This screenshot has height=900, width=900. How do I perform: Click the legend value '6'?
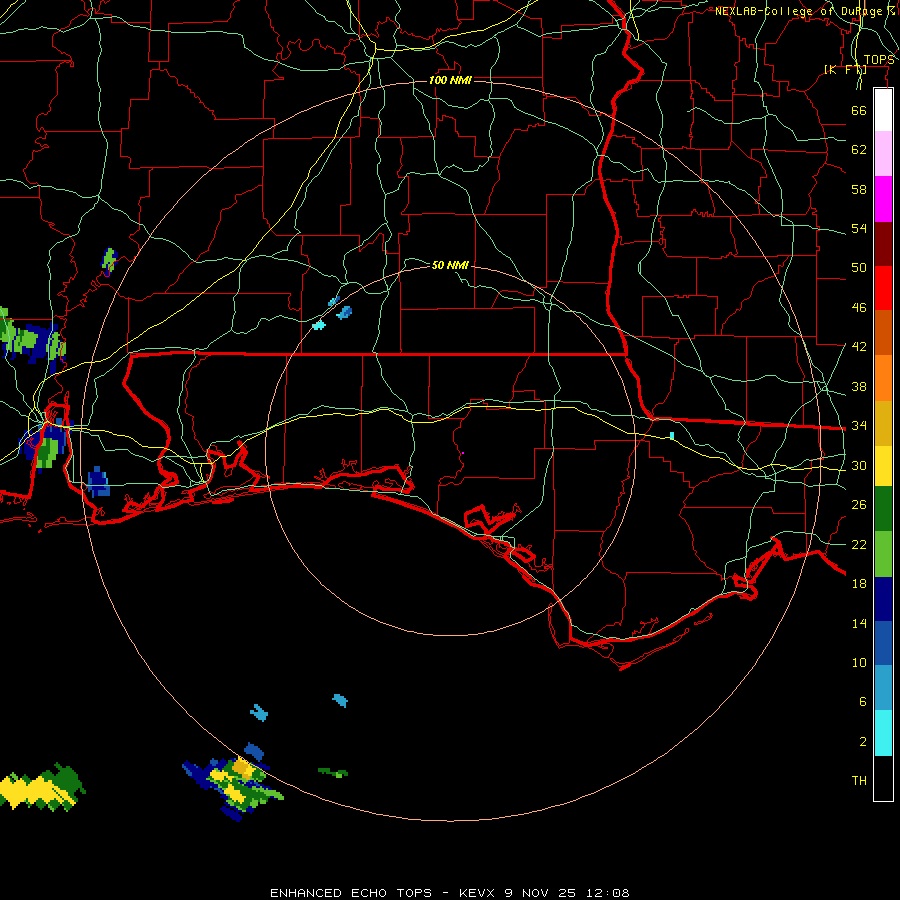click(x=863, y=702)
